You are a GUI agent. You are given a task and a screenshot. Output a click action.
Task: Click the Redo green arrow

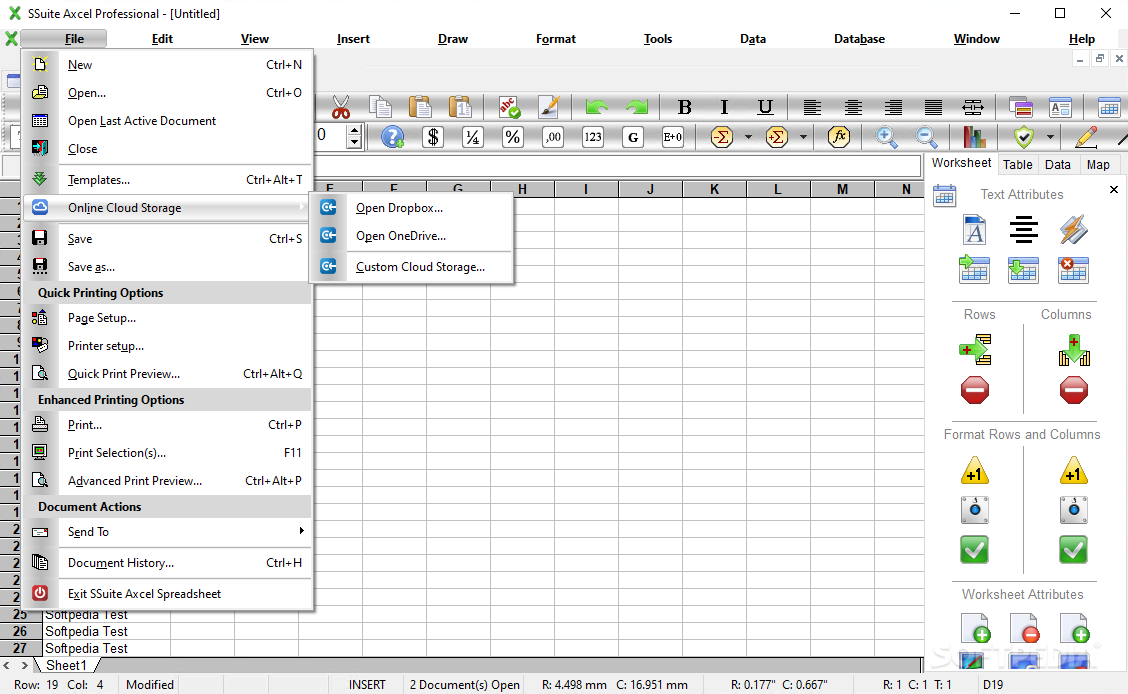point(637,108)
